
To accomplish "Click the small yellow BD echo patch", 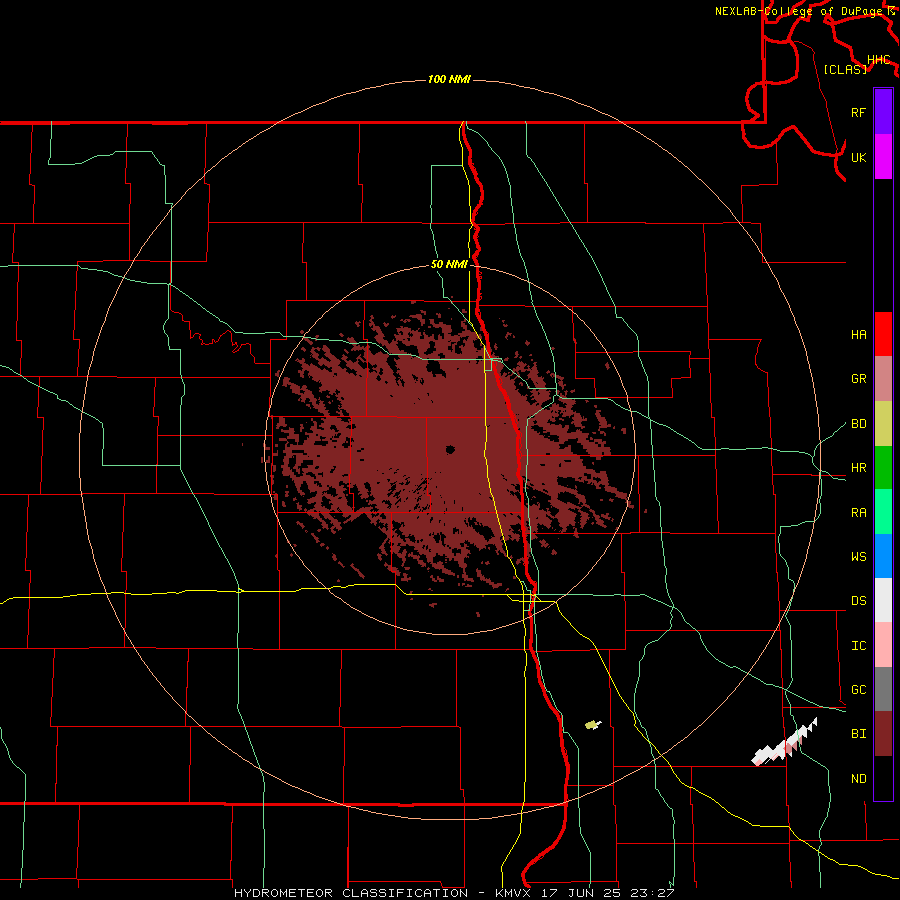I will coord(593,725).
